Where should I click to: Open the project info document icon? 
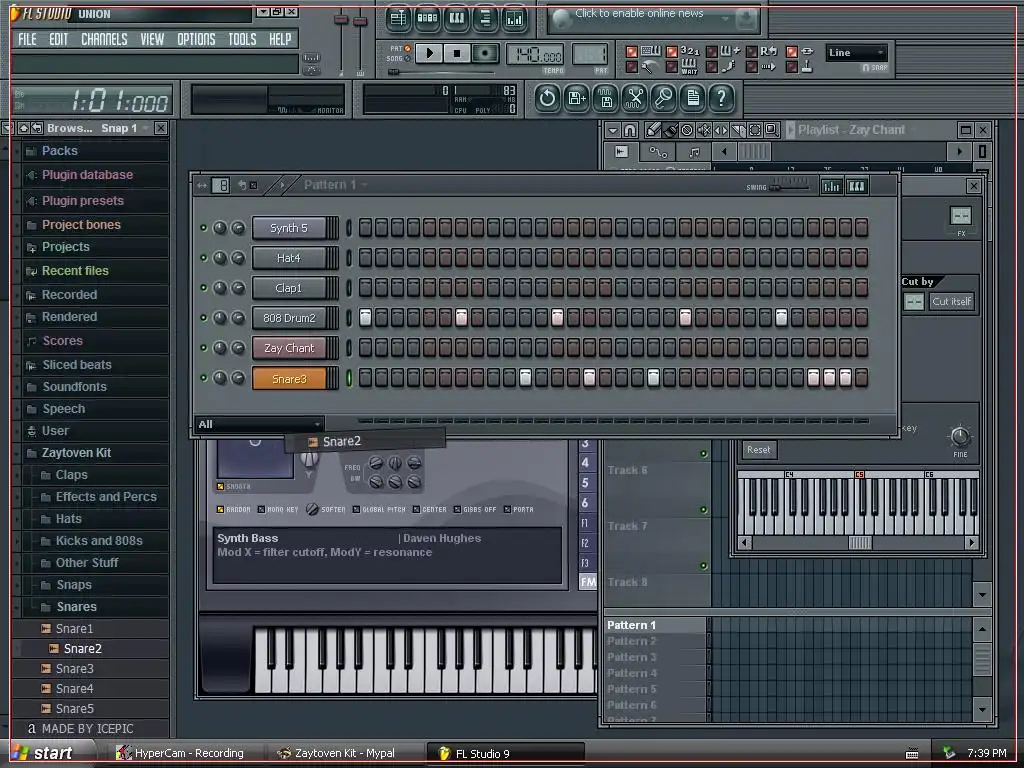(693, 99)
